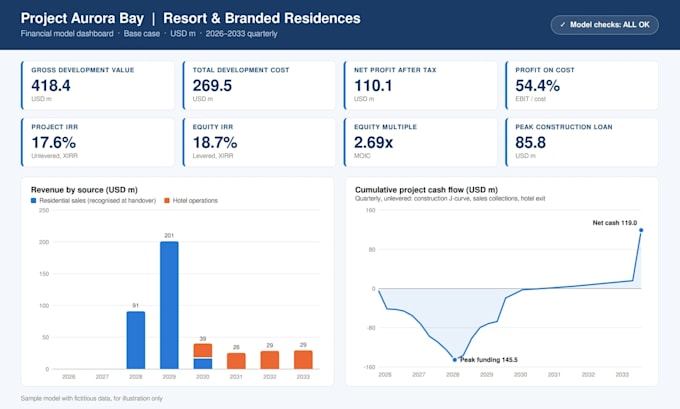
Task: Click the 2033 hotel operations bar
Action: tap(303, 360)
